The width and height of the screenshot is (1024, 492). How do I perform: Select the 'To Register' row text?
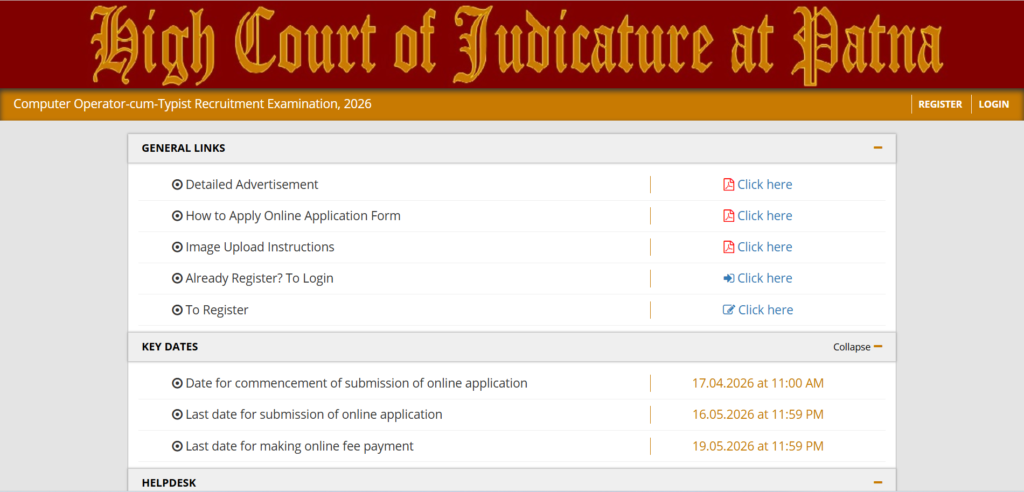point(217,310)
